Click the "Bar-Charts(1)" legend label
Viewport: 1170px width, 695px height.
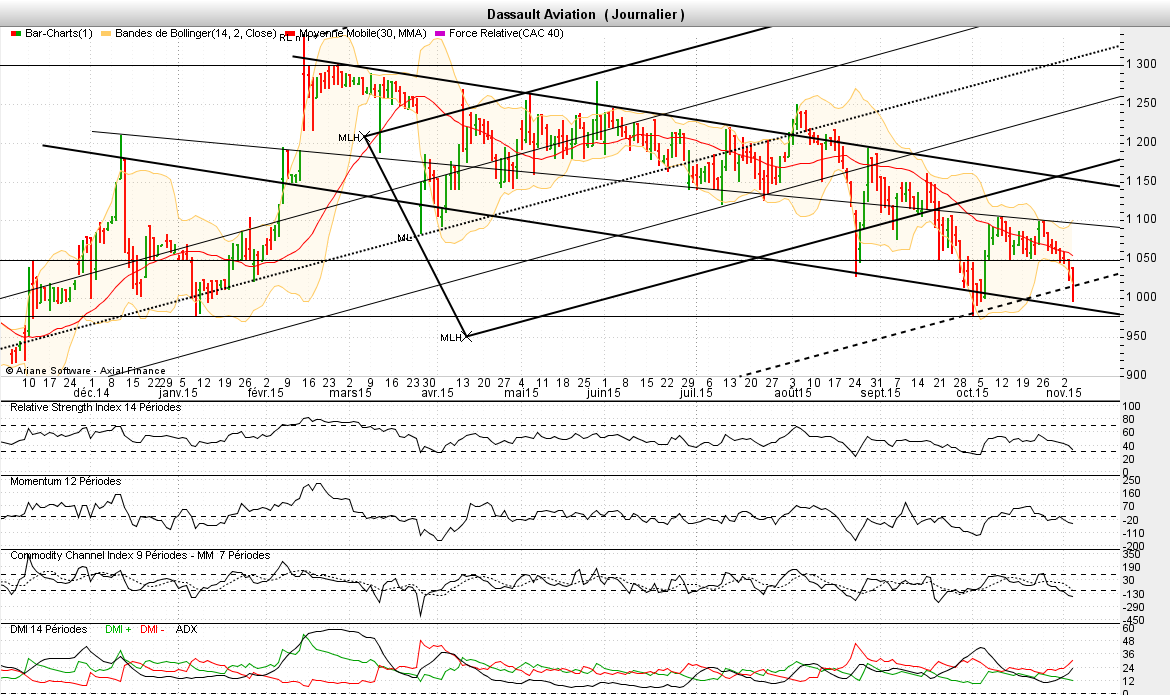59,34
